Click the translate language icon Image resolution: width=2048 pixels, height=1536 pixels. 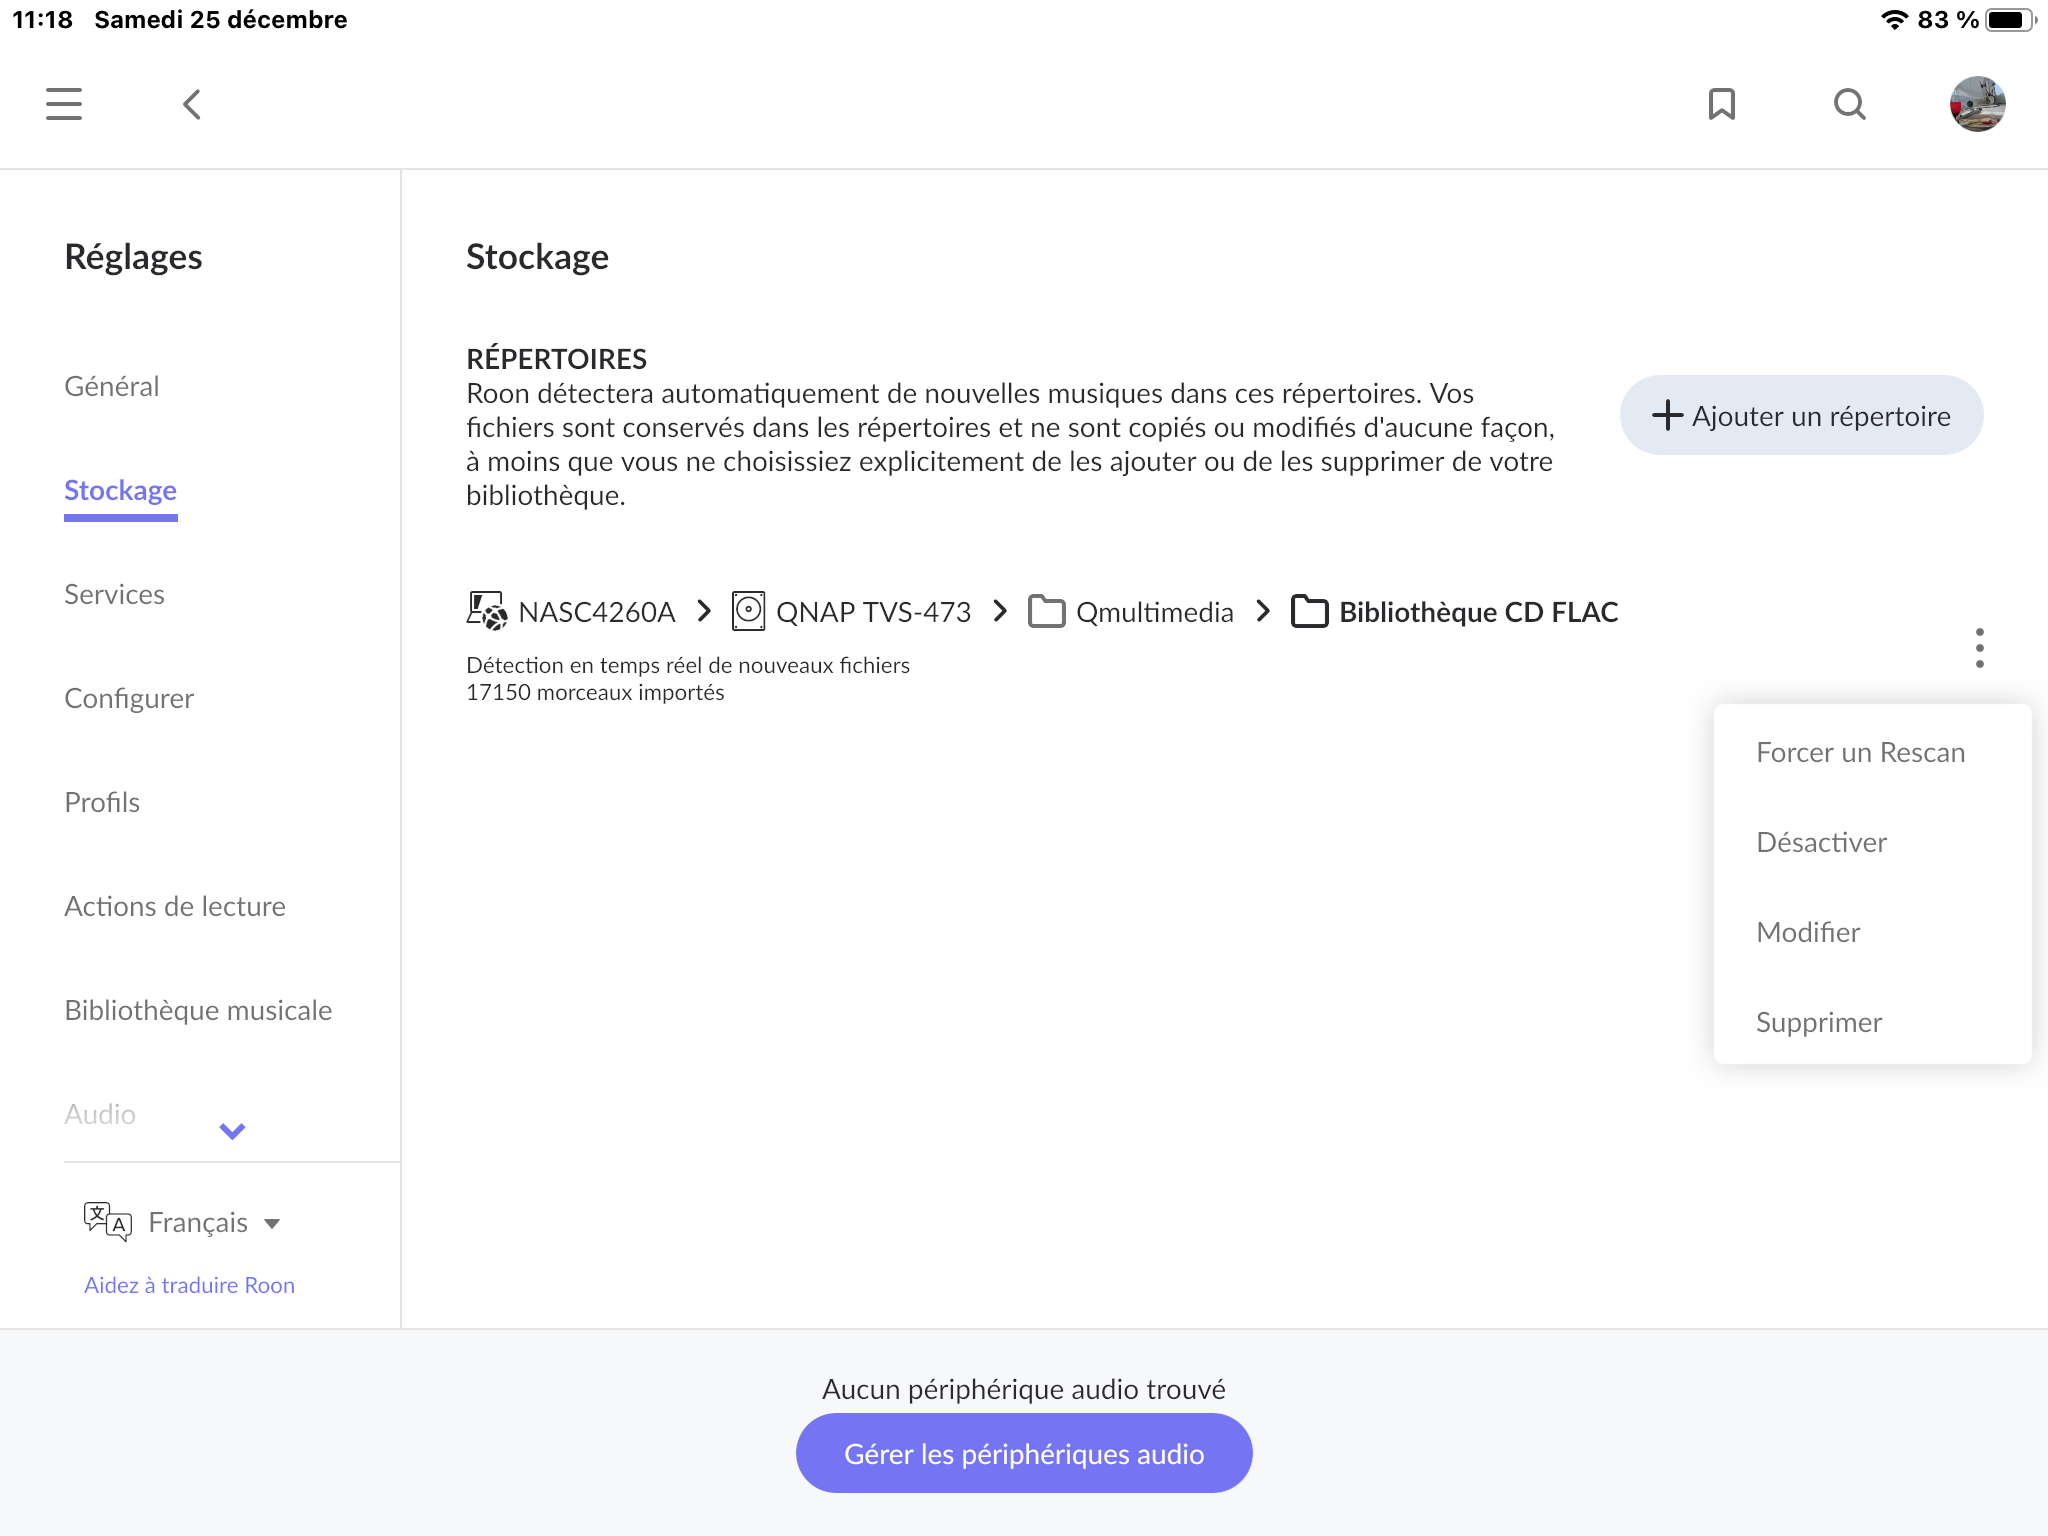coord(107,1222)
